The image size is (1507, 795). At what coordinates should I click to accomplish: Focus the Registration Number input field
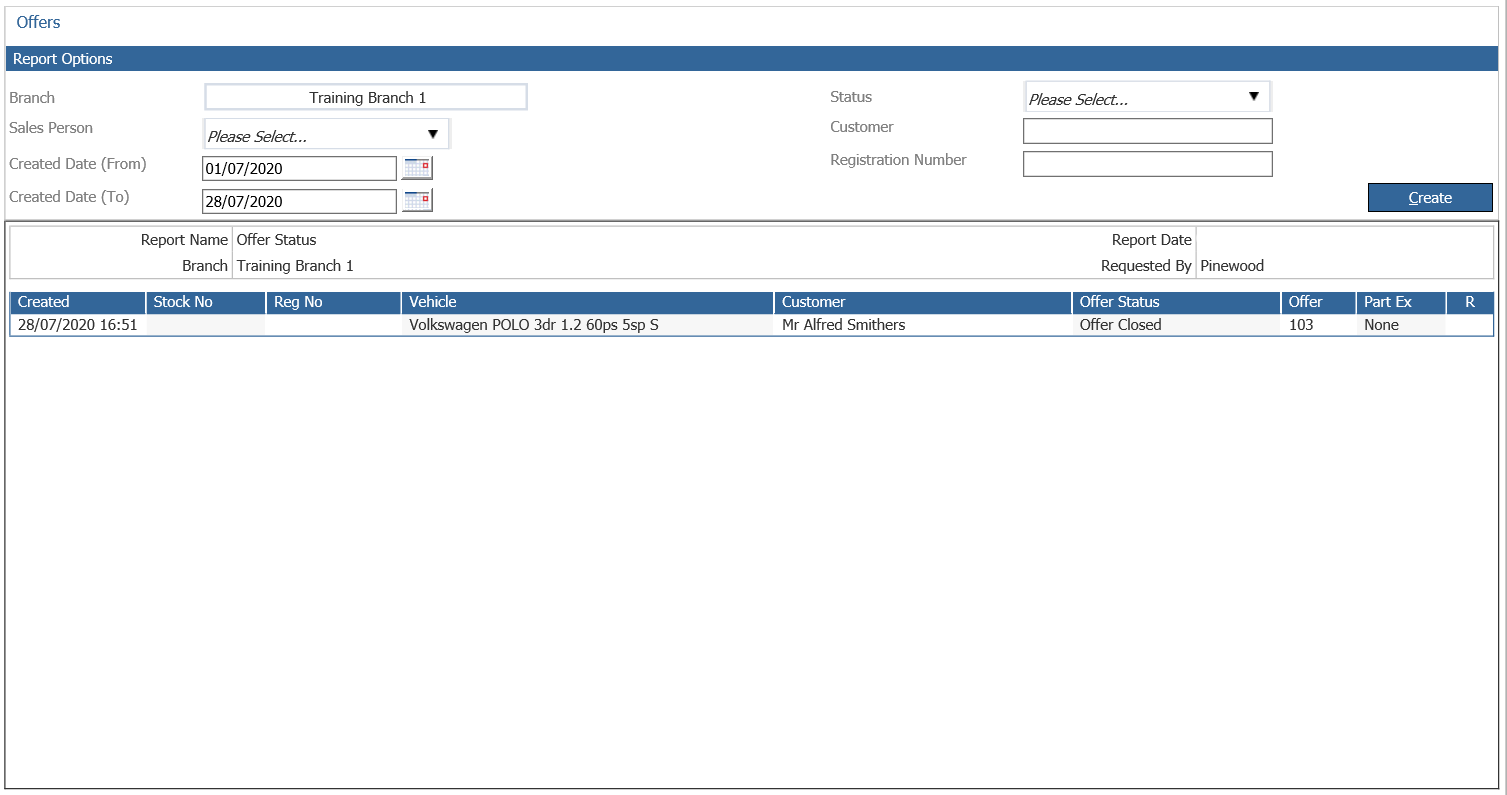[x=1147, y=164]
